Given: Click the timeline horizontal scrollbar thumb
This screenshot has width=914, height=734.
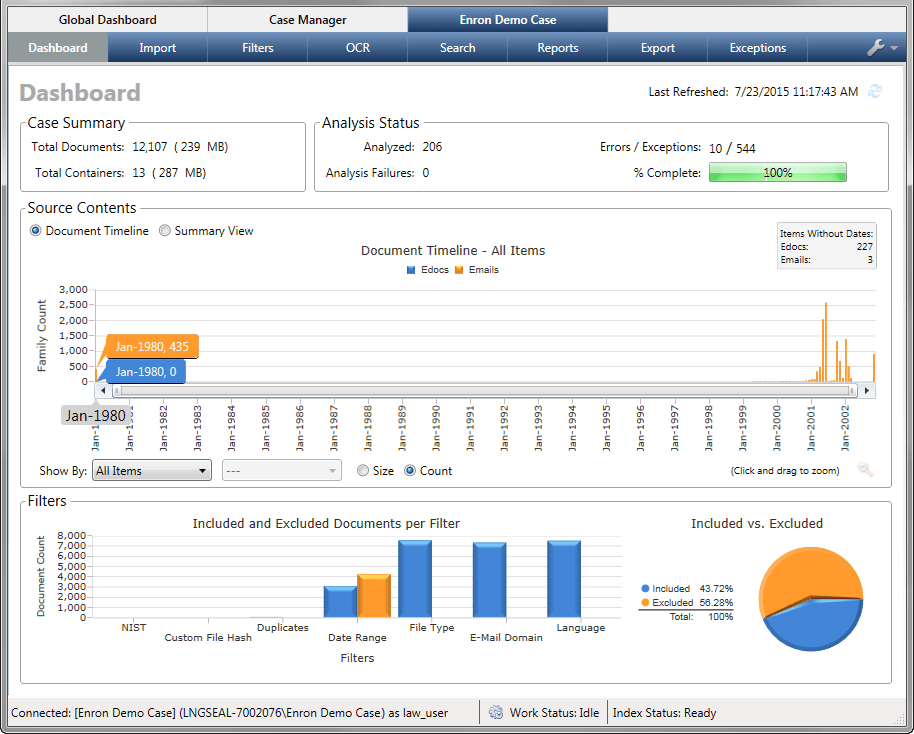Looking at the screenshot, I should pos(484,391).
